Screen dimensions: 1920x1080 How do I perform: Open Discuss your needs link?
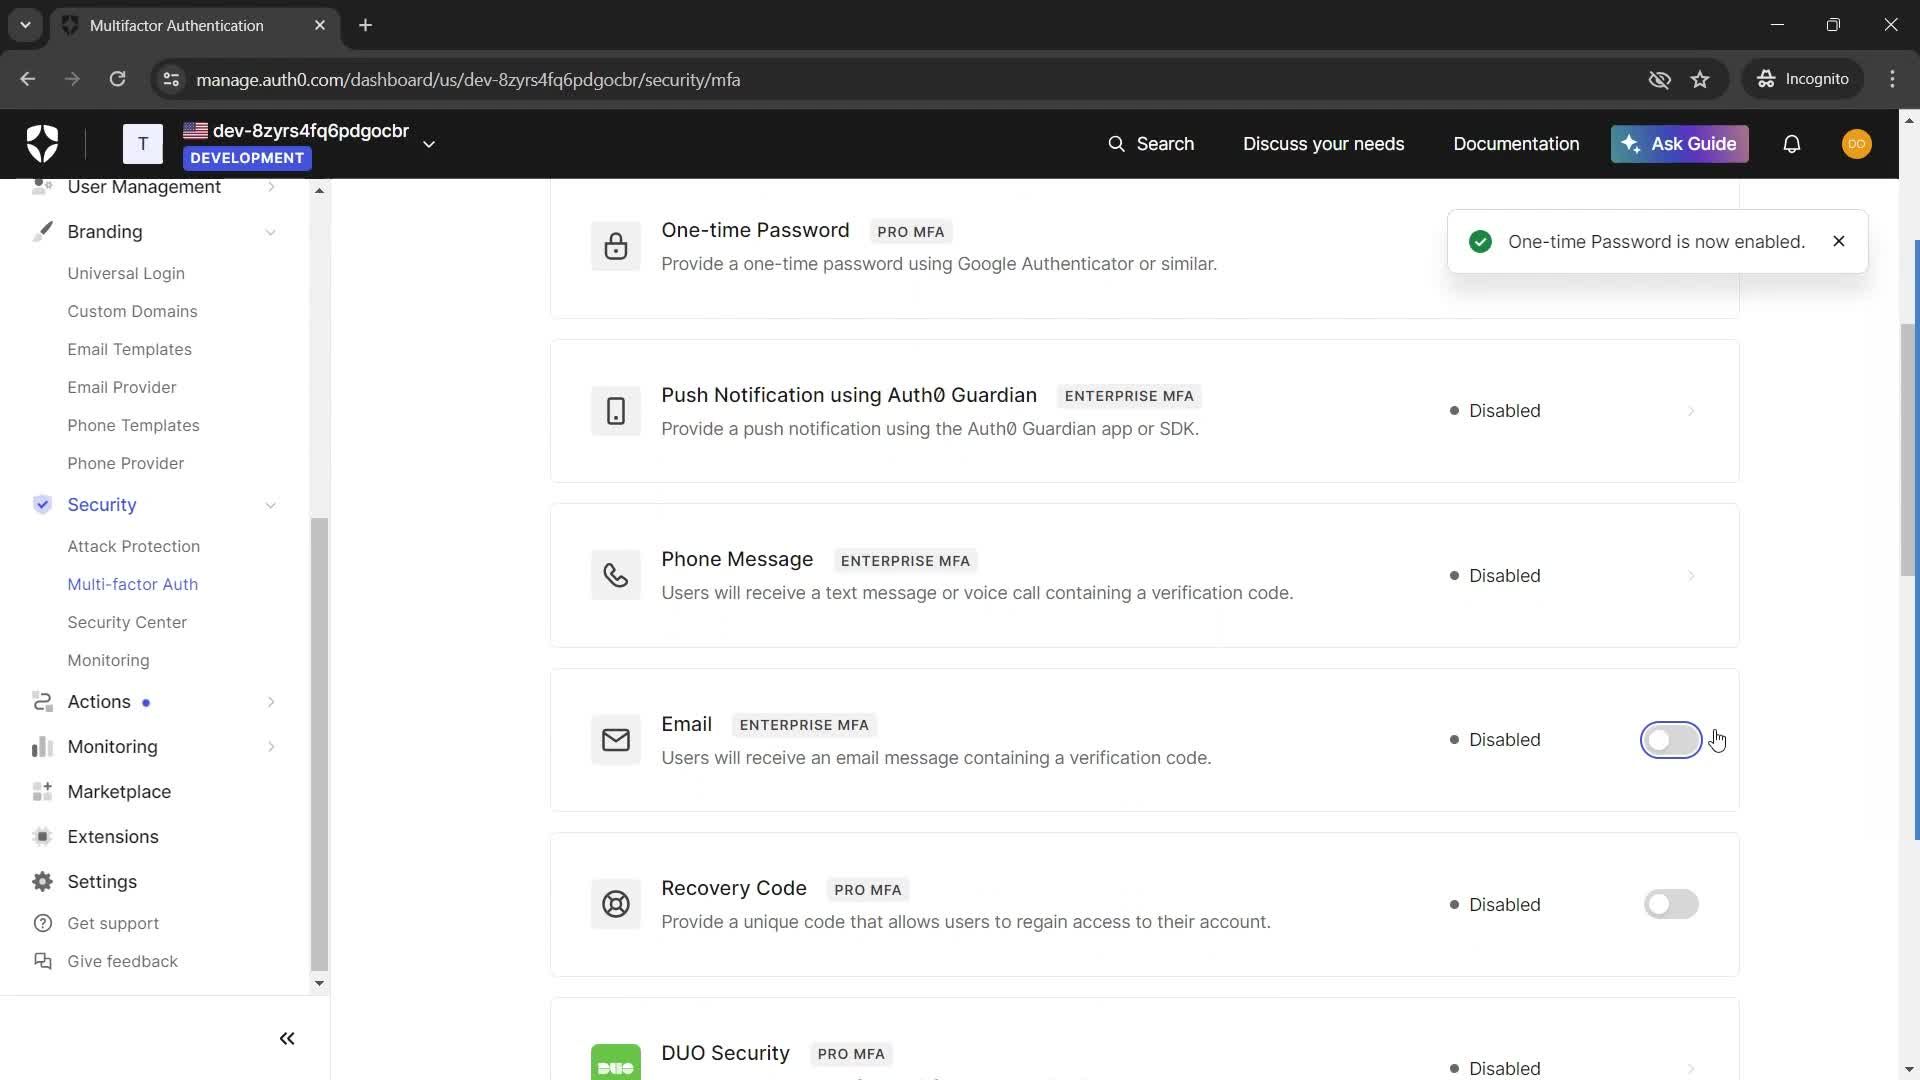[x=1323, y=144]
